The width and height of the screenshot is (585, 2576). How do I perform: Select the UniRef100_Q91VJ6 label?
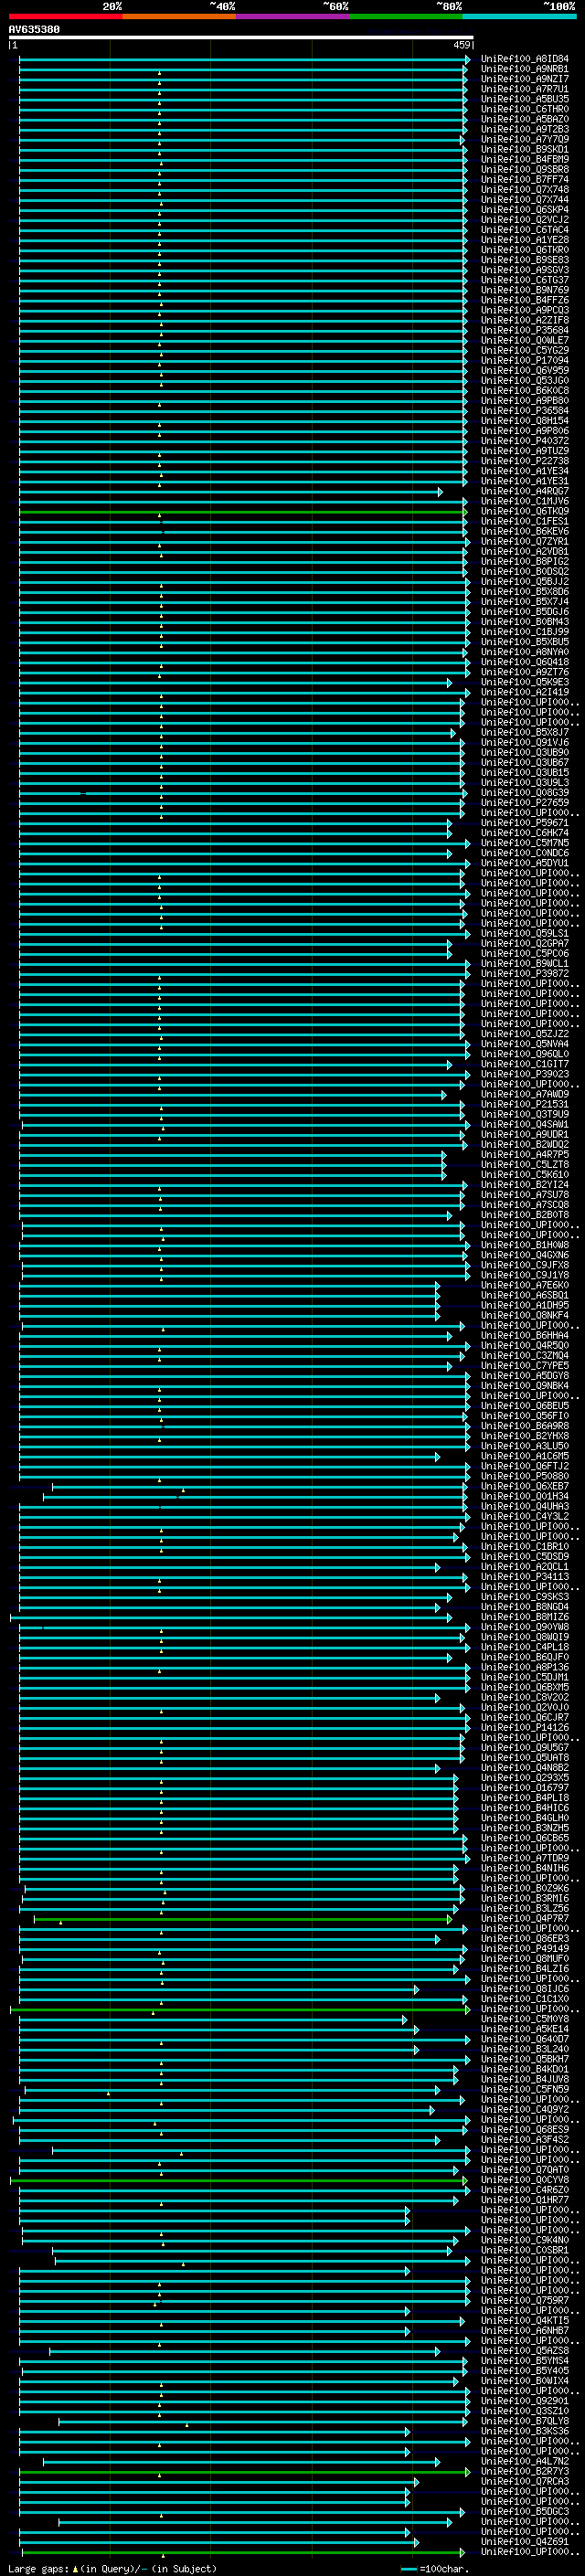click(525, 743)
